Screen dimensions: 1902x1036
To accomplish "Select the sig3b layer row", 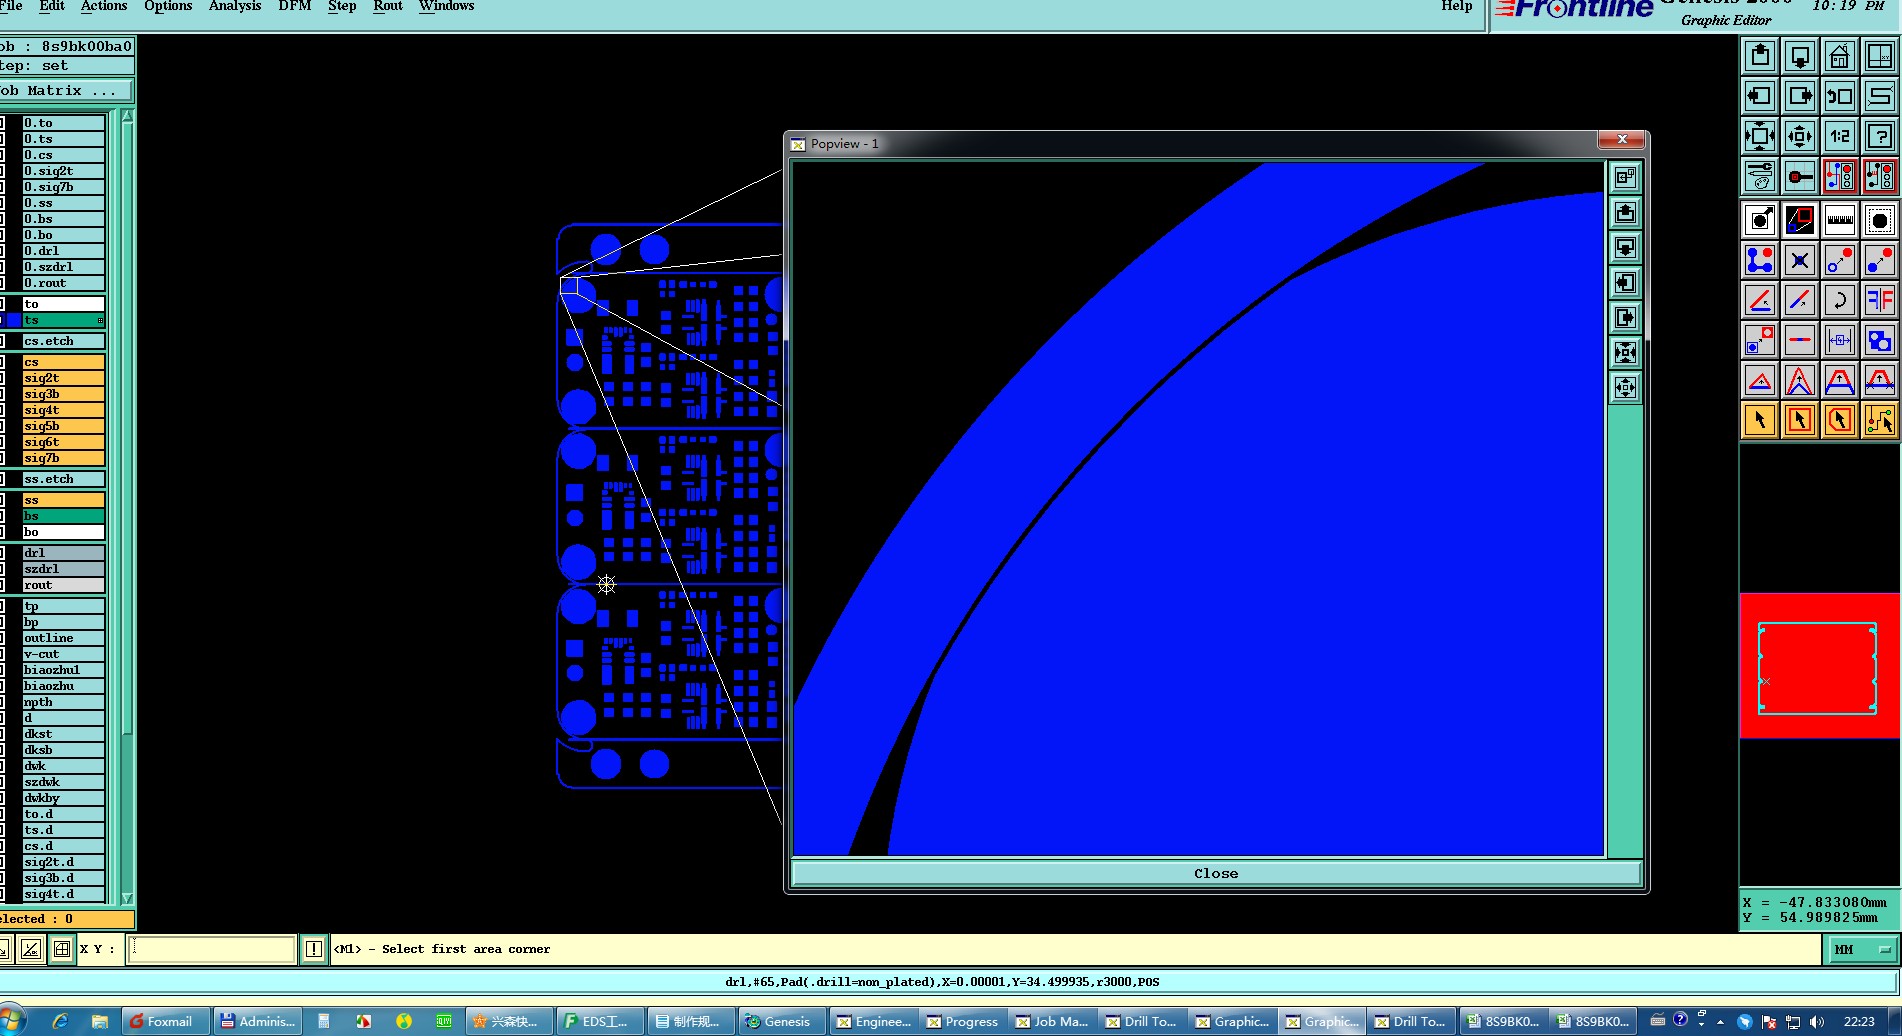I will coord(63,394).
